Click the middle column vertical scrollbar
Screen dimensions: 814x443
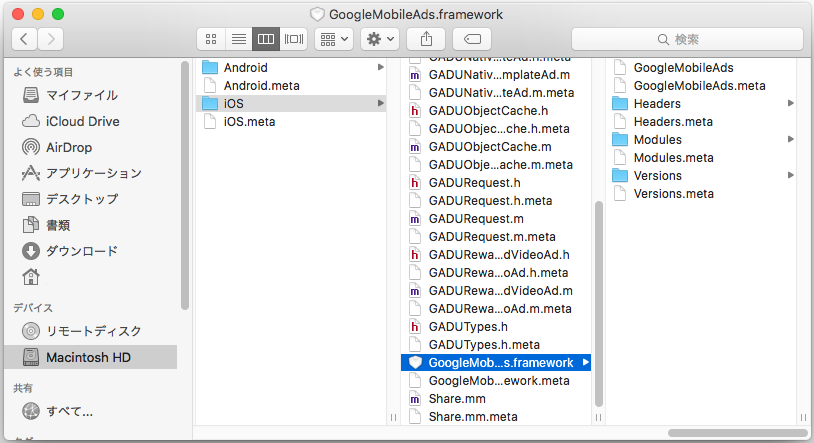pos(599,304)
